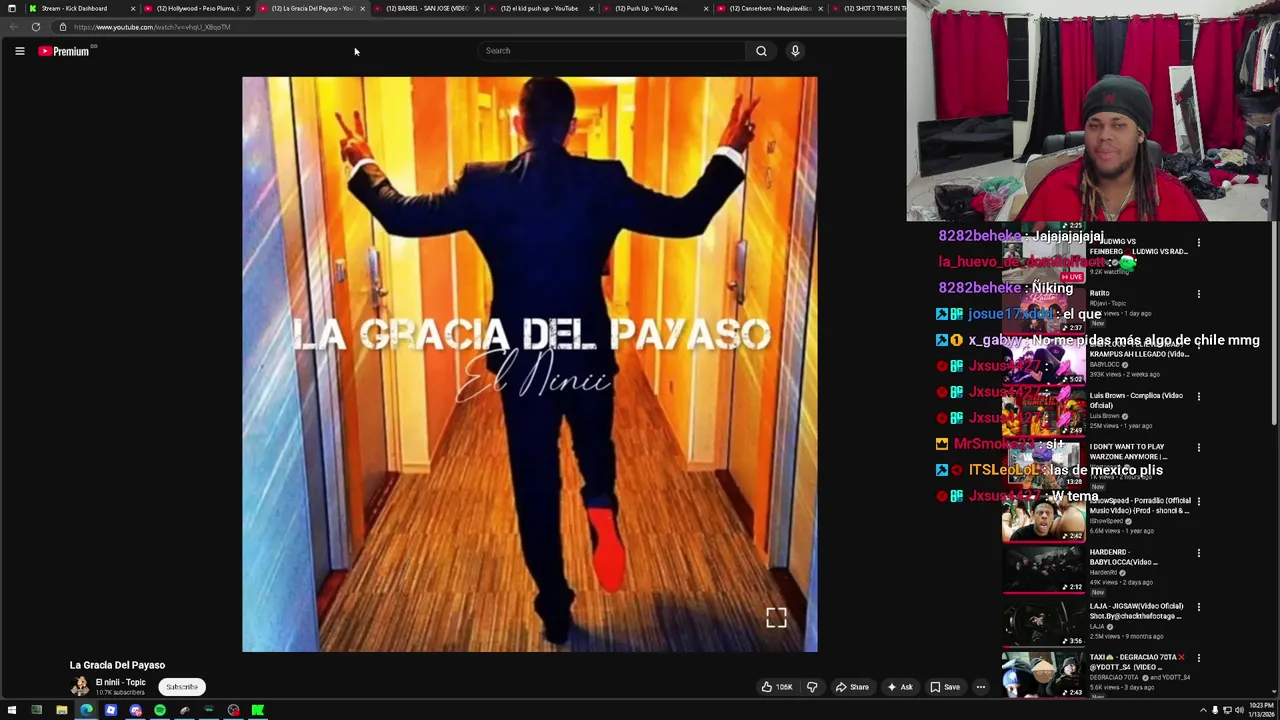Dislike the video with thumbs-down
1280x720 pixels.
coord(812,687)
